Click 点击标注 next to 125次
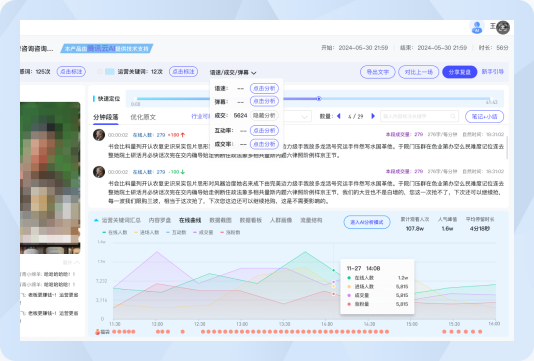534x361 pixels. tap(71, 72)
